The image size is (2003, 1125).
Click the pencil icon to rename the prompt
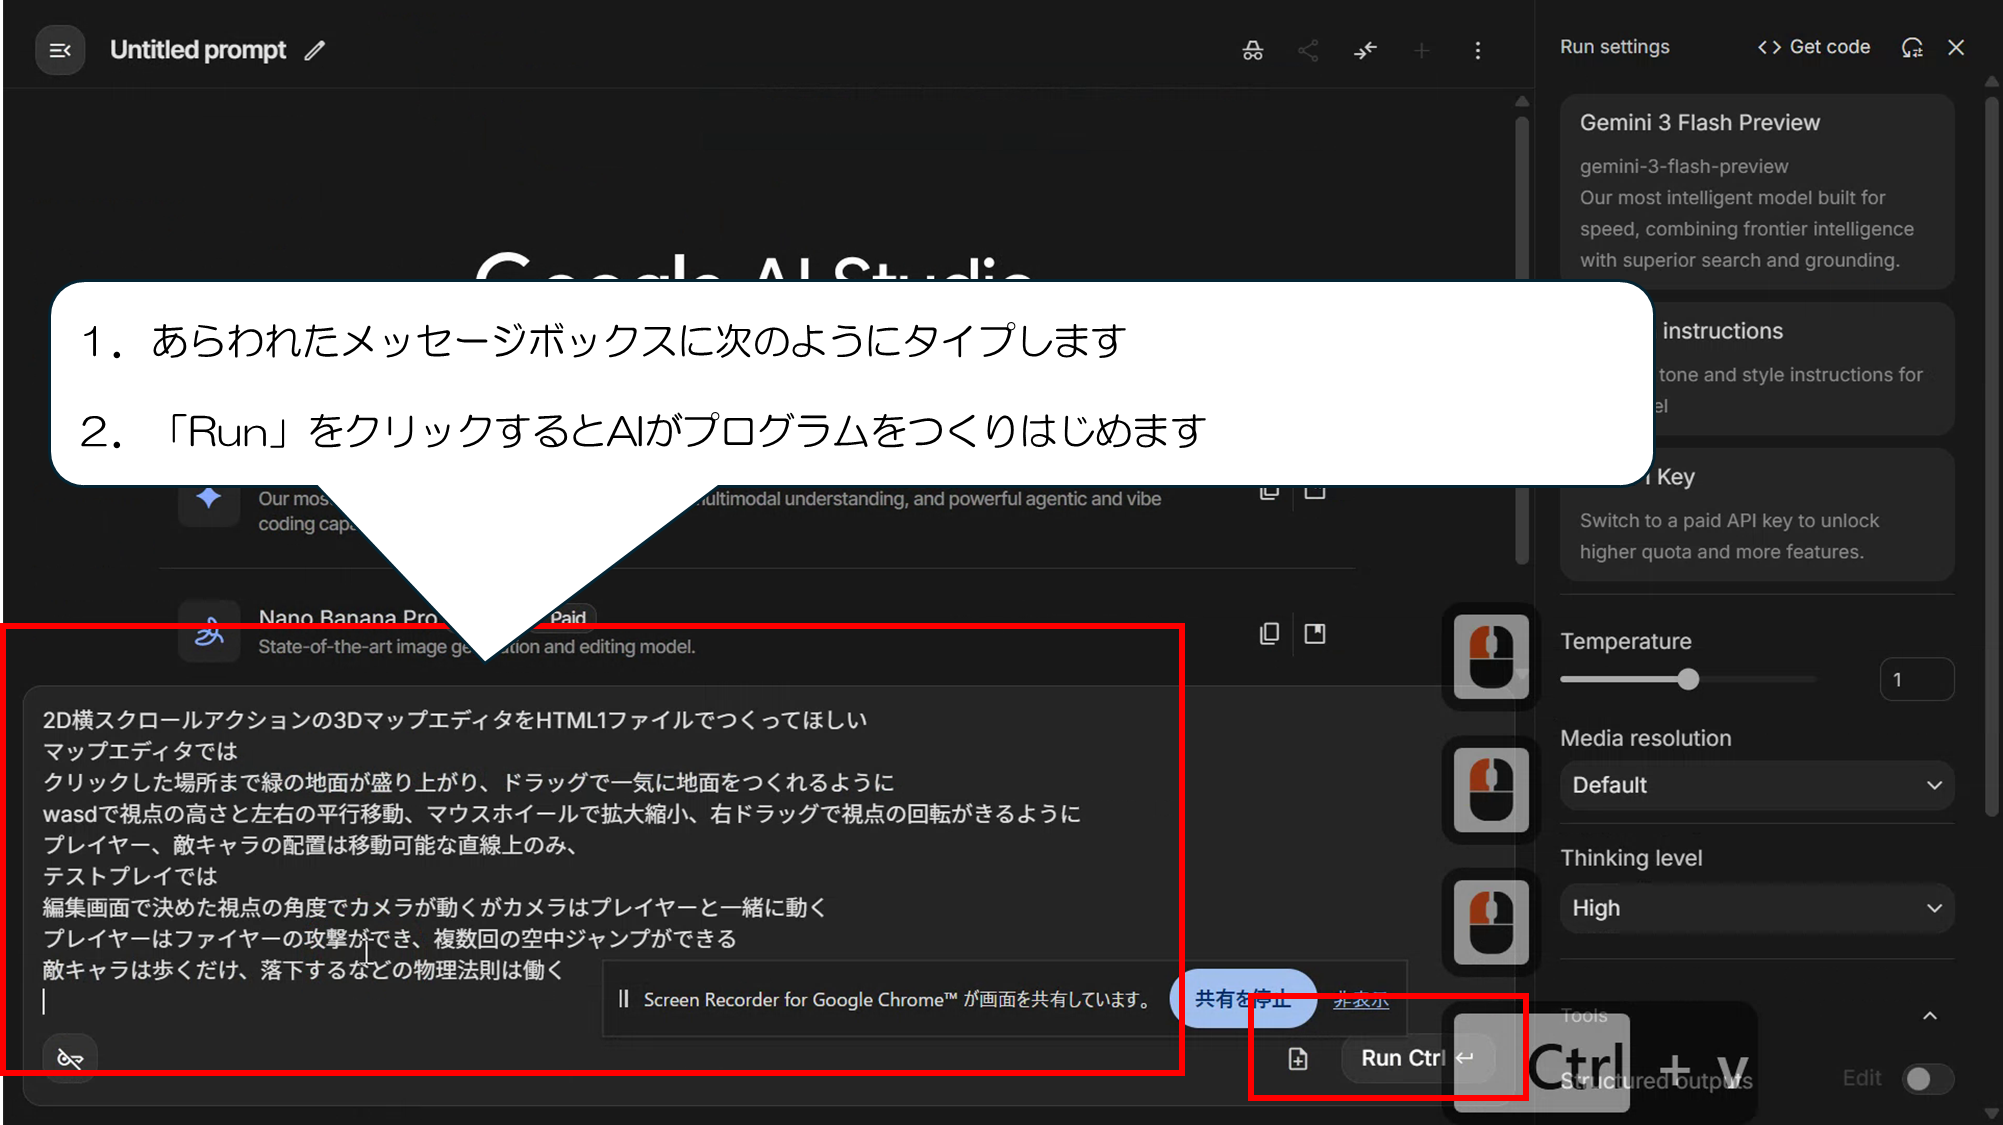(315, 50)
